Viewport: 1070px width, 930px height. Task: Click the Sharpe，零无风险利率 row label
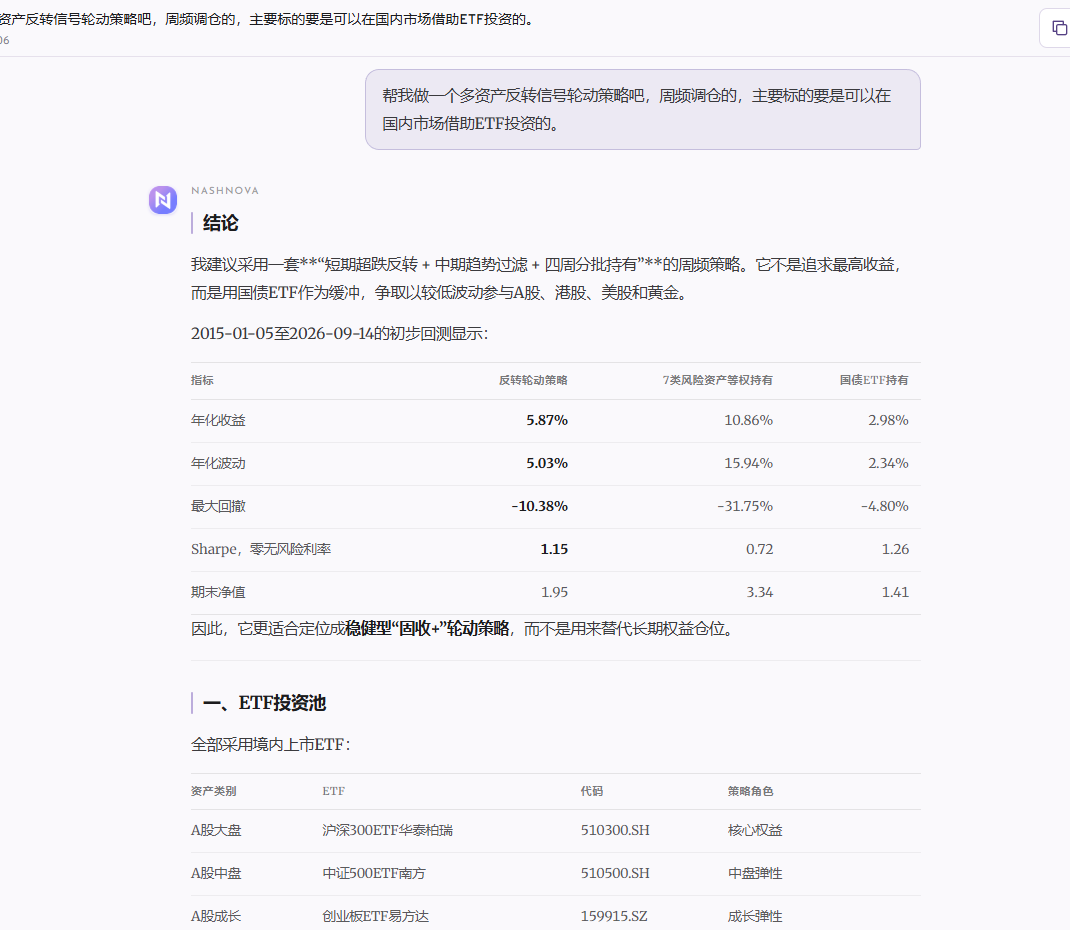[261, 549]
